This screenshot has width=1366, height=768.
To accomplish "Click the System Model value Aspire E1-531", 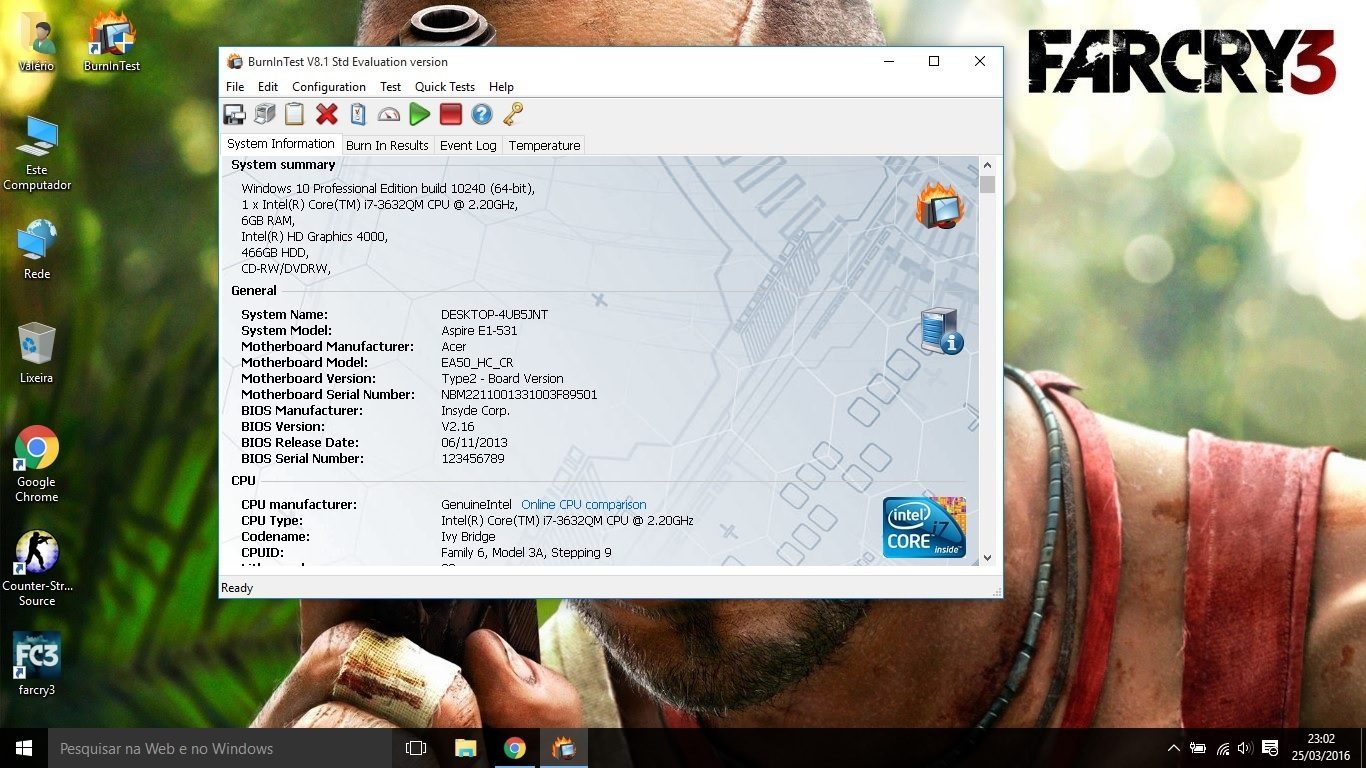I will pyautogui.click(x=480, y=331).
